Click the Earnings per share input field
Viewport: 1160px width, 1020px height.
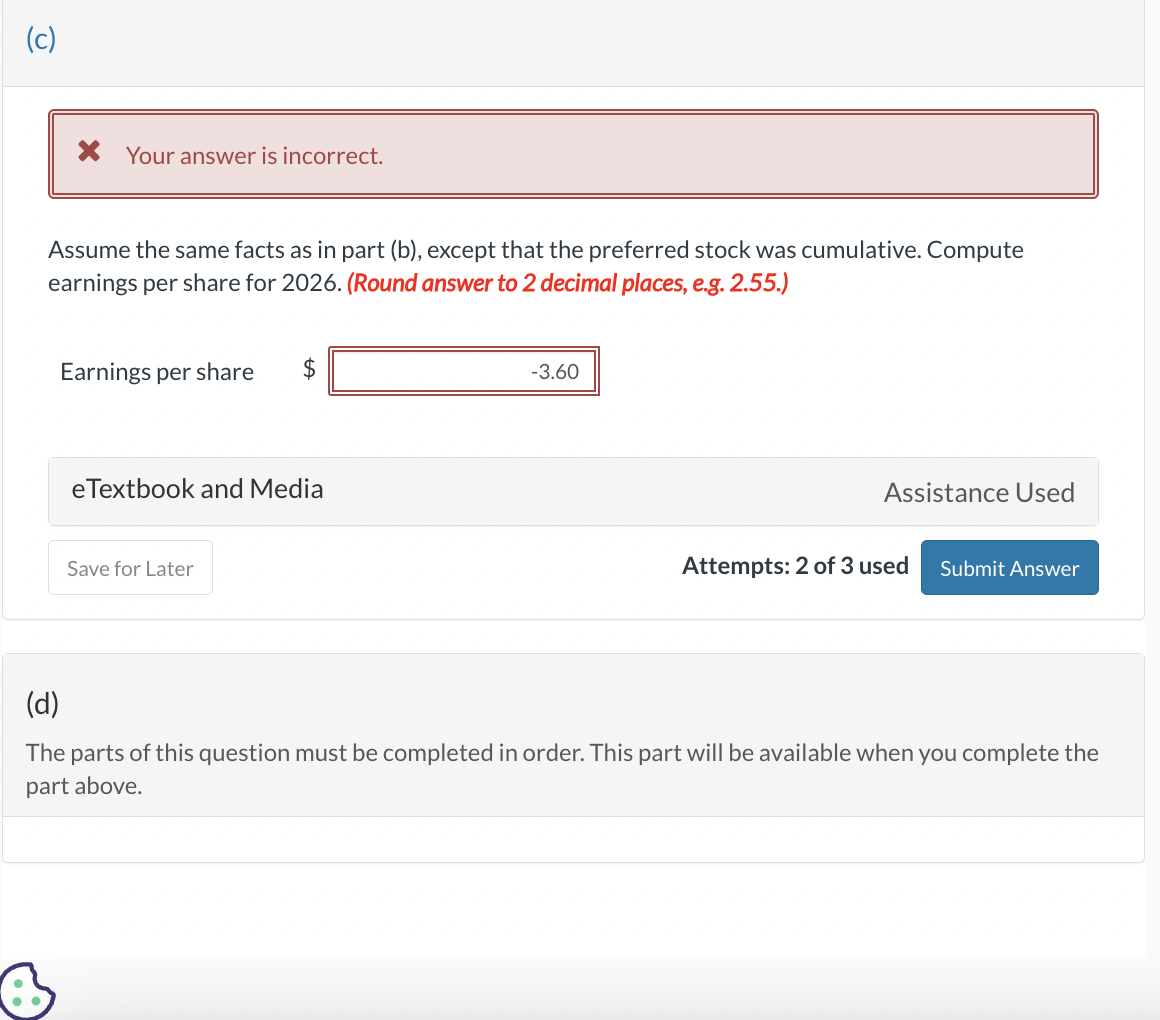point(464,371)
